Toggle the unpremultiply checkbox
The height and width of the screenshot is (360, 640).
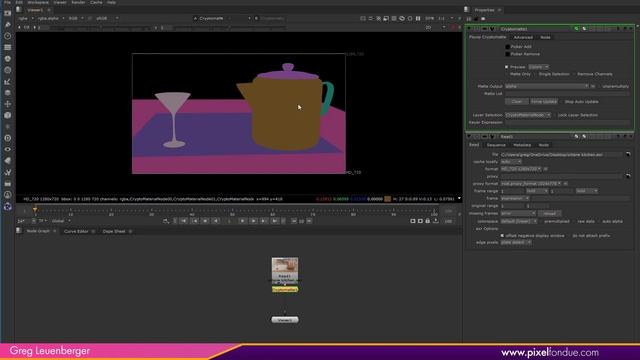(x=599, y=87)
